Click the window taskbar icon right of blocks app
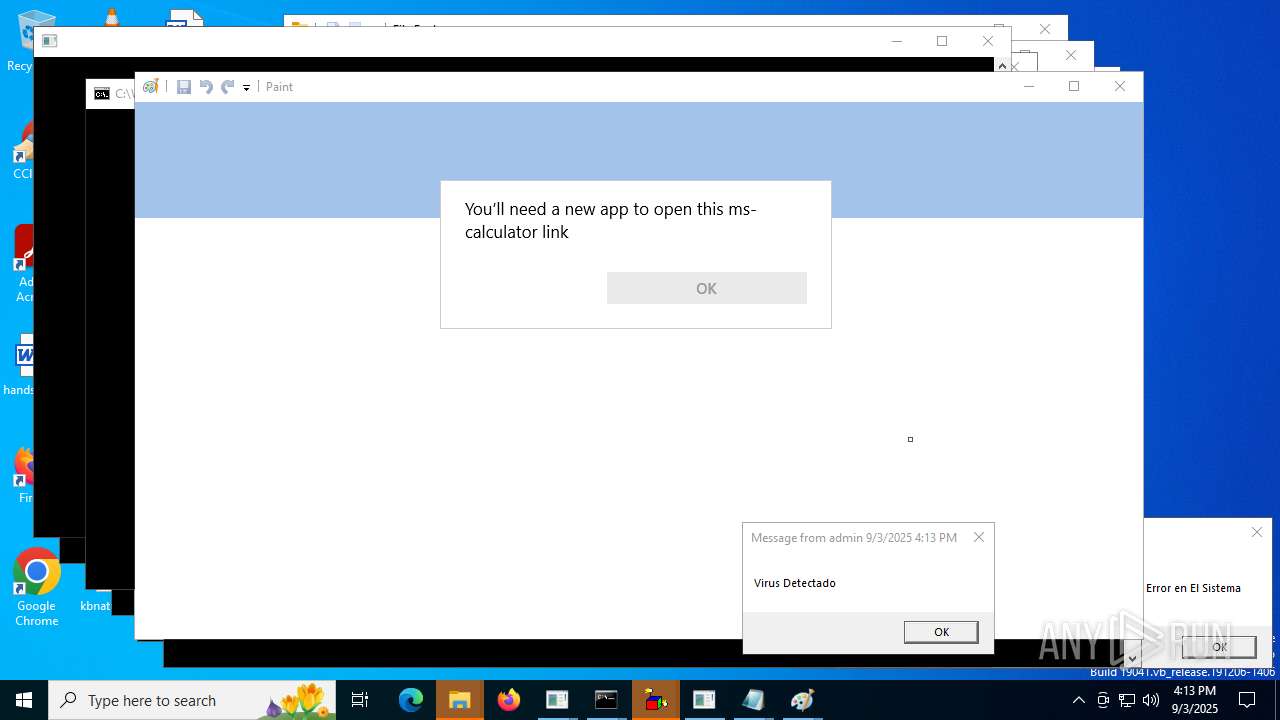1280x720 pixels. click(704, 700)
